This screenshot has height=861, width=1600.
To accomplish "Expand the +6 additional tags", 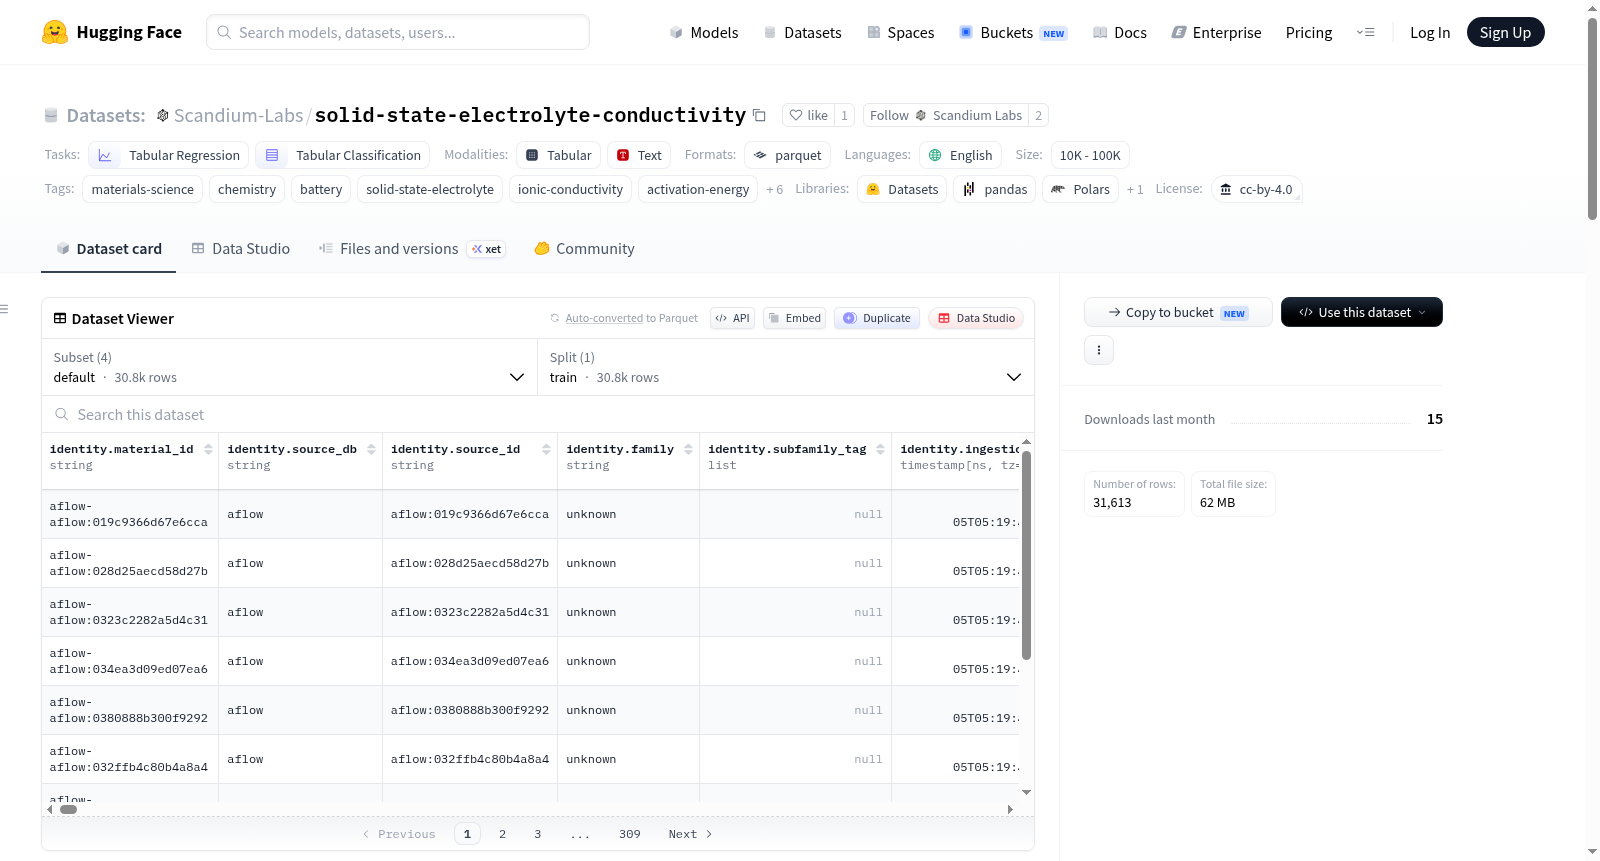I will [x=775, y=189].
